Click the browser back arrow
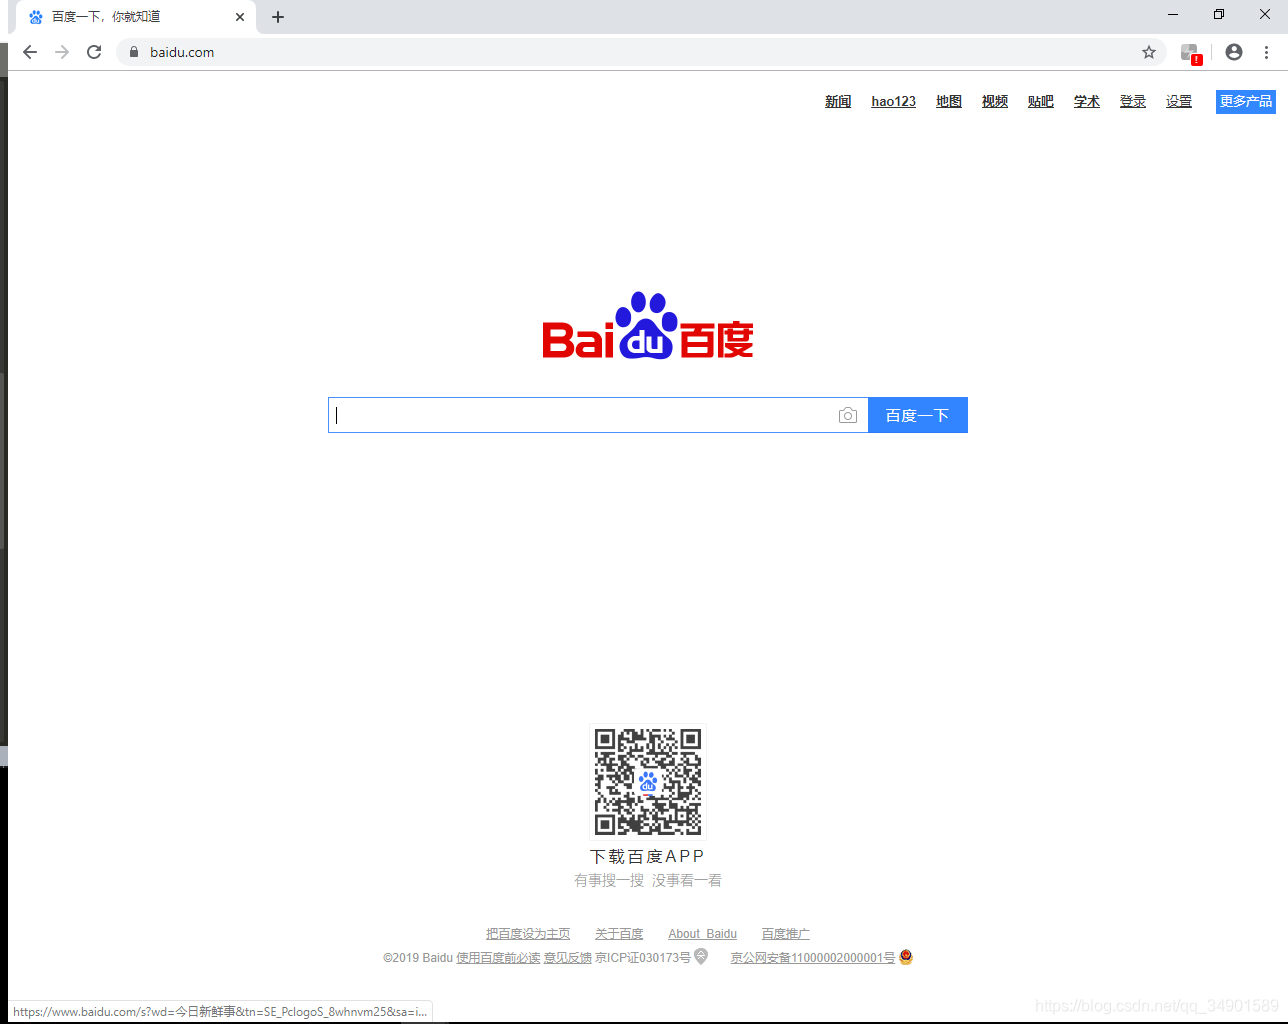1288x1024 pixels. click(30, 52)
